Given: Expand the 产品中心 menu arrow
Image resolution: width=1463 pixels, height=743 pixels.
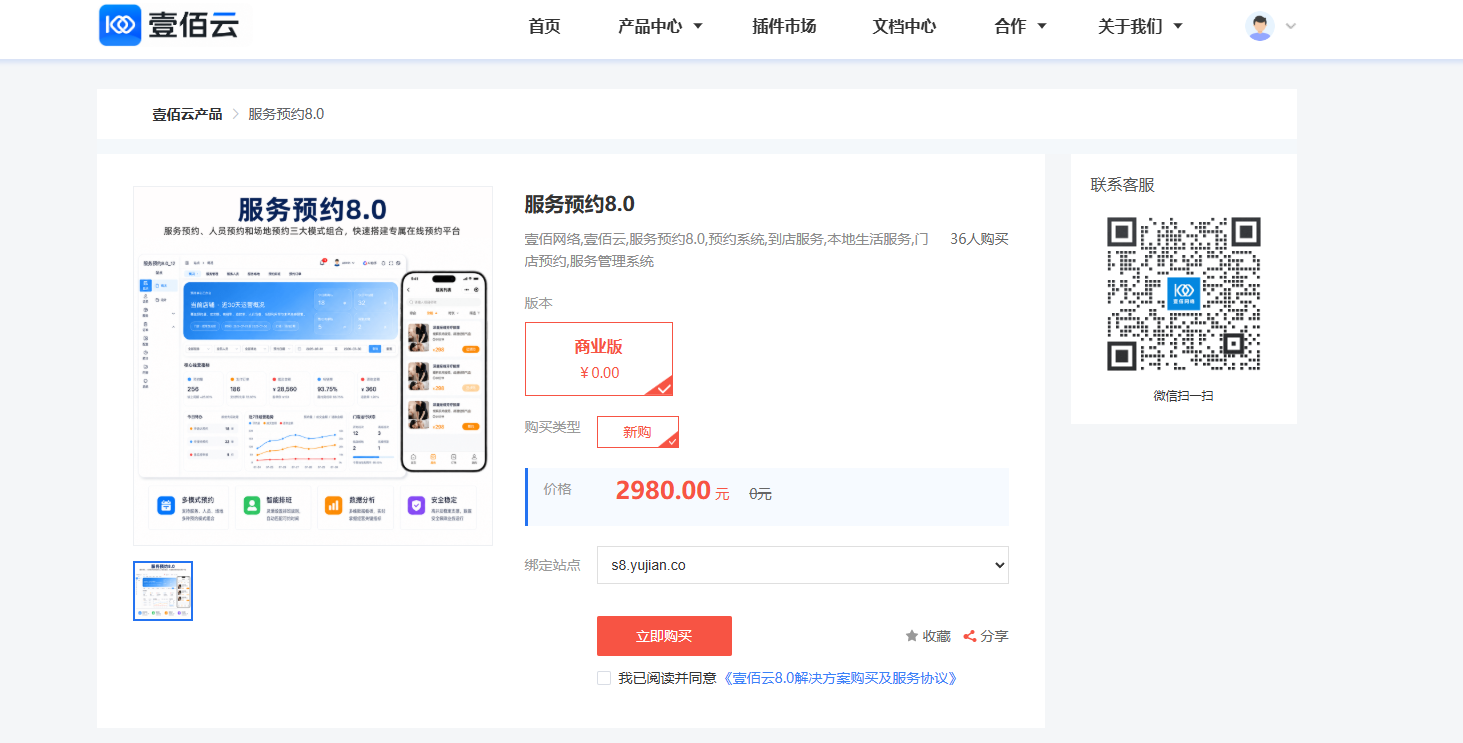Looking at the screenshot, I should (698, 26).
